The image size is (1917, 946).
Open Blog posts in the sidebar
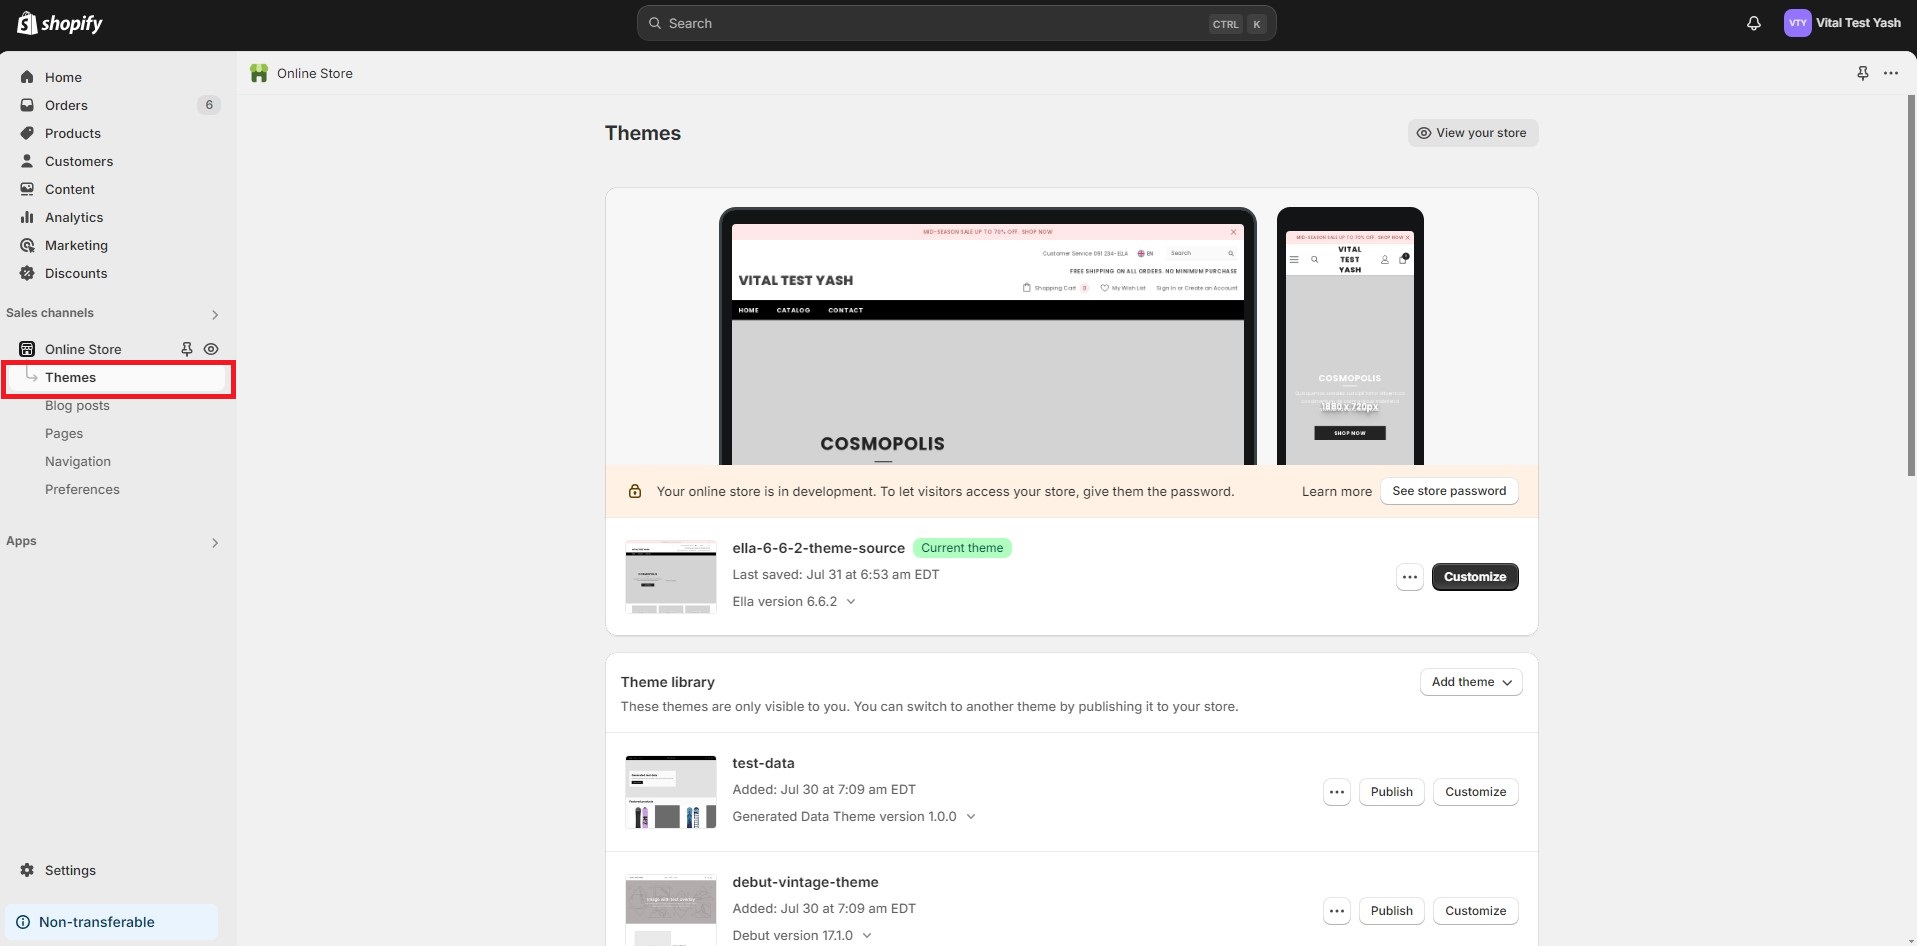(77, 405)
